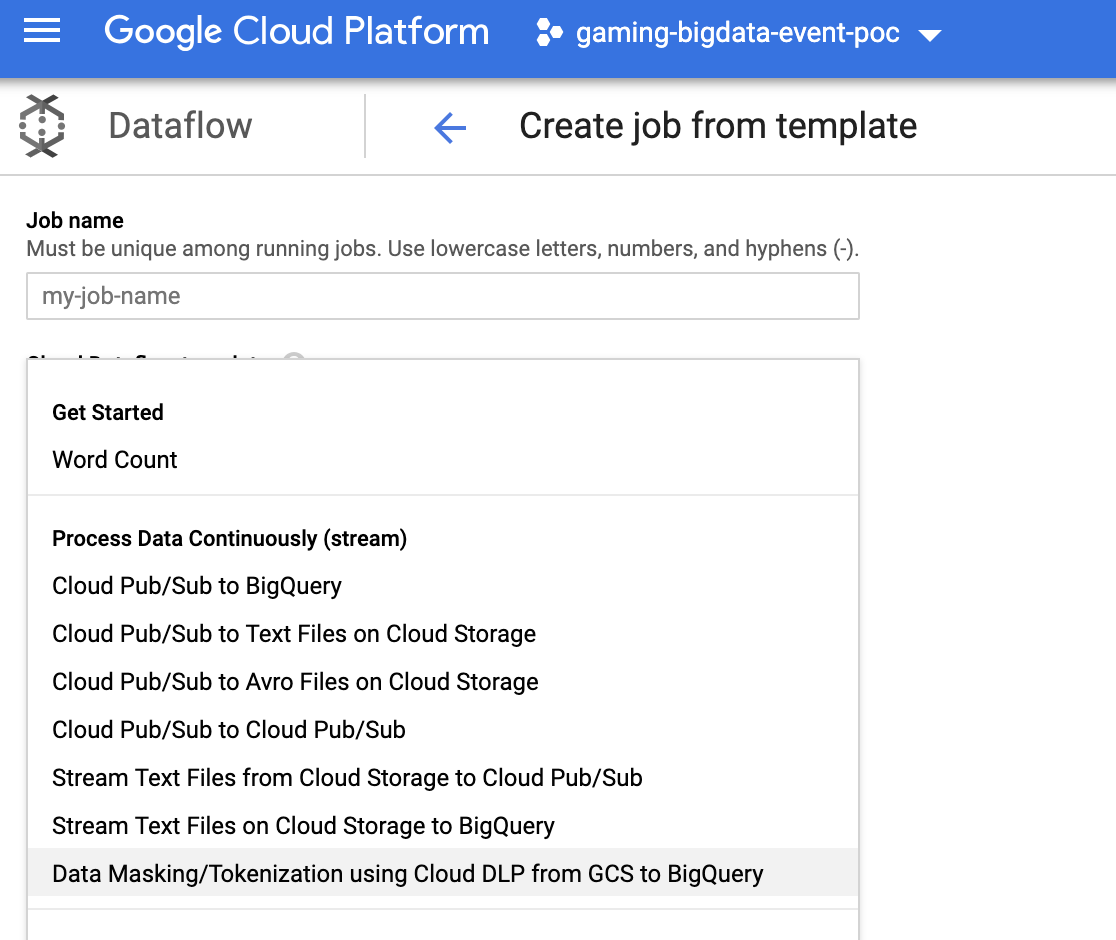Pick Stream Text Files from Cloud Storage to Cloud Pub/Sub
This screenshot has width=1116, height=940.
click(443, 778)
